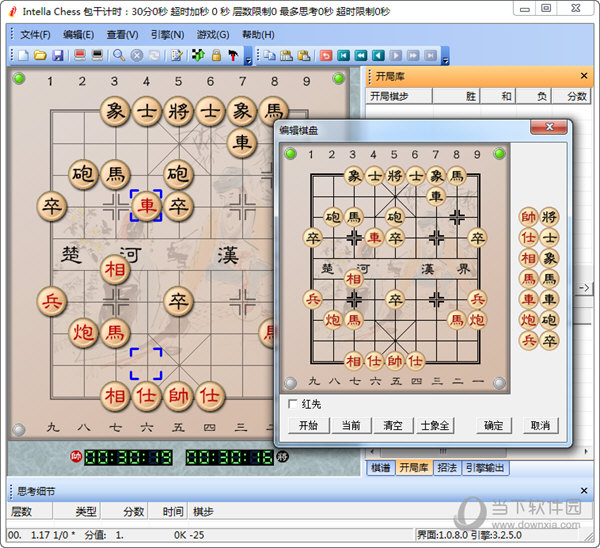This screenshot has width=600, height=548.
Task: Select red 仕 piece in edit palette
Action: (528, 238)
